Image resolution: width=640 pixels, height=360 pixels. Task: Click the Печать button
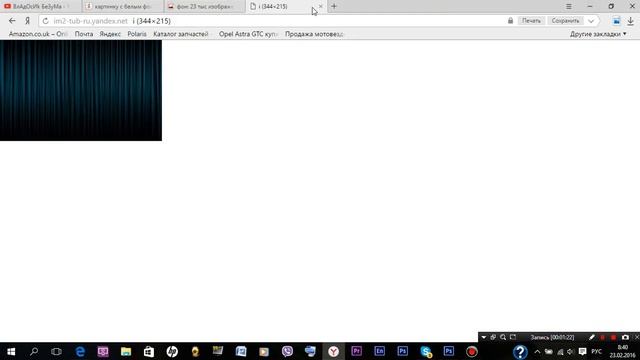coord(531,20)
